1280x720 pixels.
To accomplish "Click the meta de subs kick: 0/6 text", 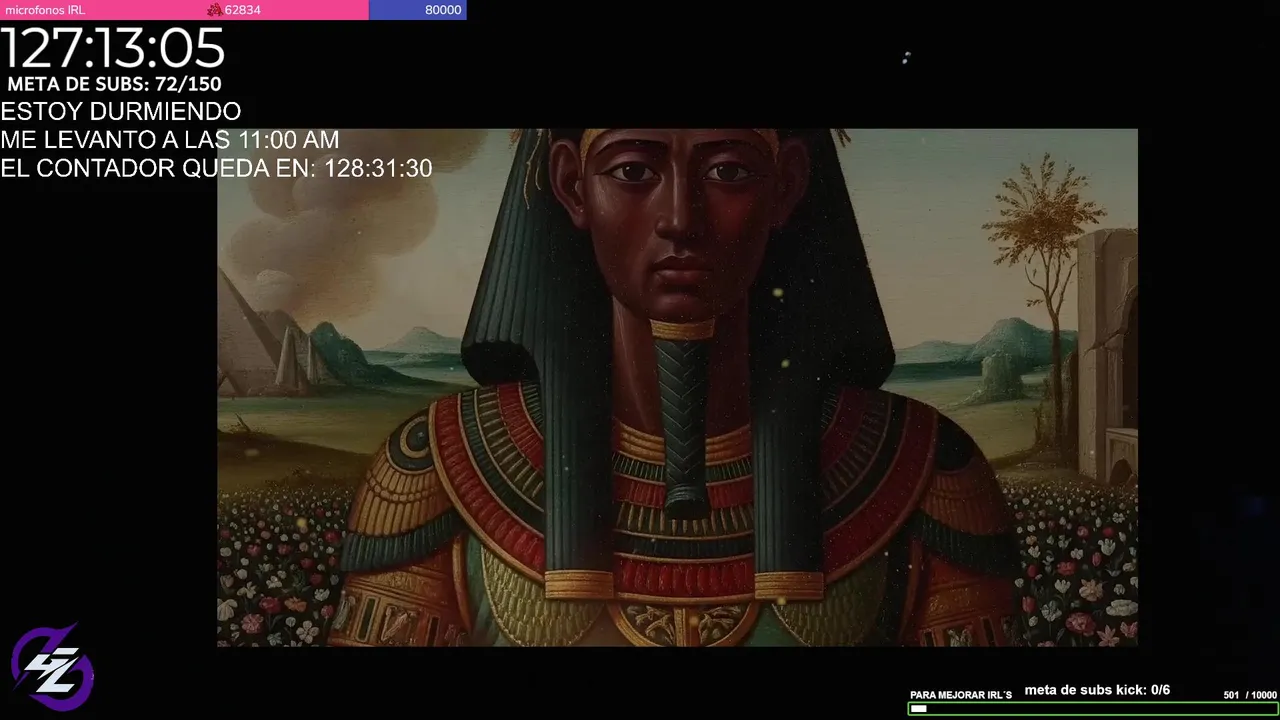I will point(1097,690).
